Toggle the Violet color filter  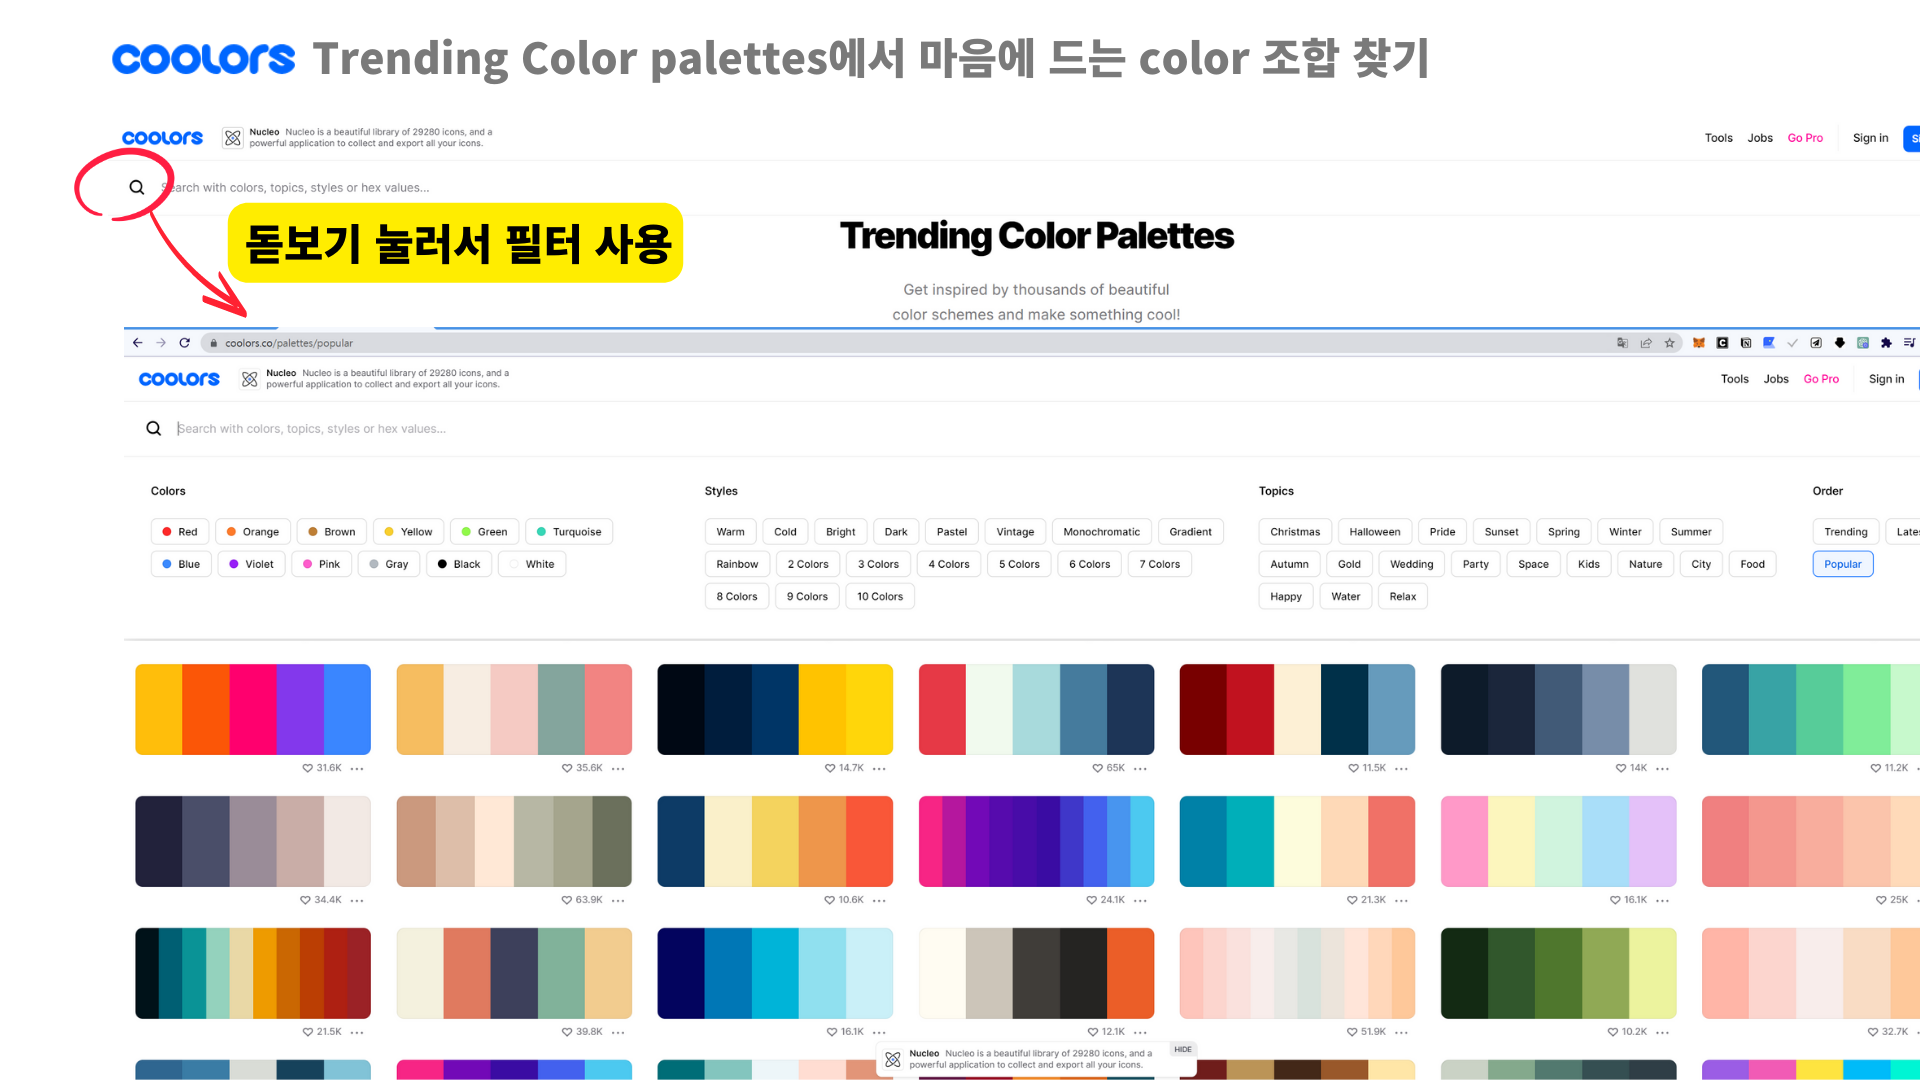251,564
